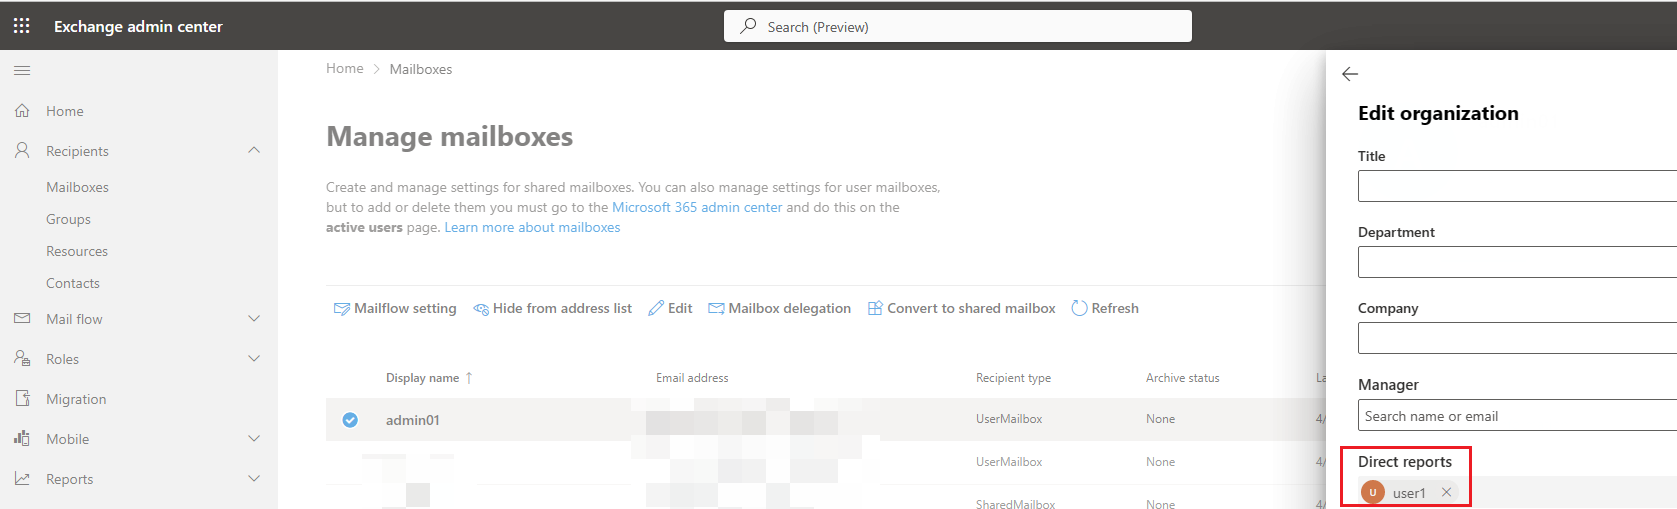Select Migration in the sidebar

click(x=76, y=399)
